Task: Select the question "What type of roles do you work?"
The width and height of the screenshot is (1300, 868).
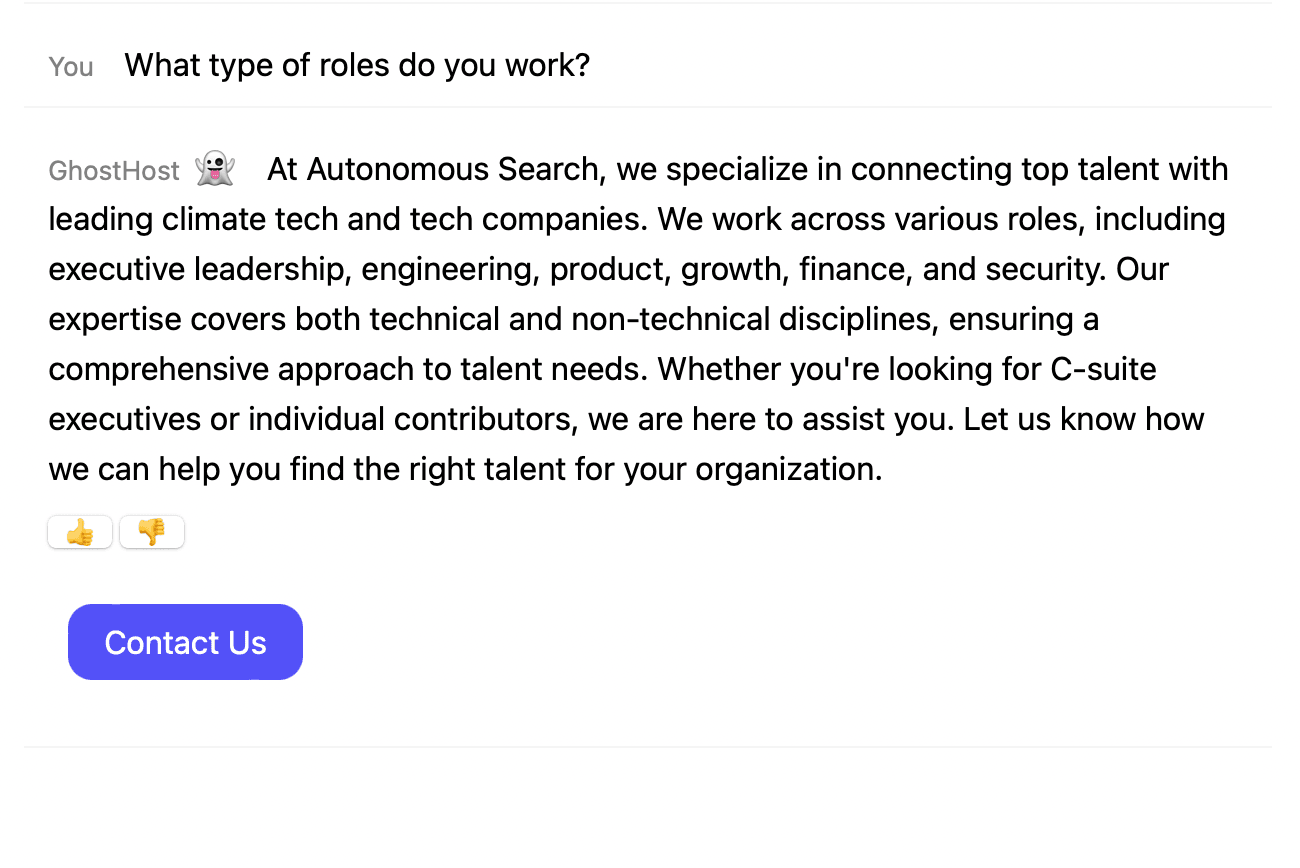Action: 357,66
